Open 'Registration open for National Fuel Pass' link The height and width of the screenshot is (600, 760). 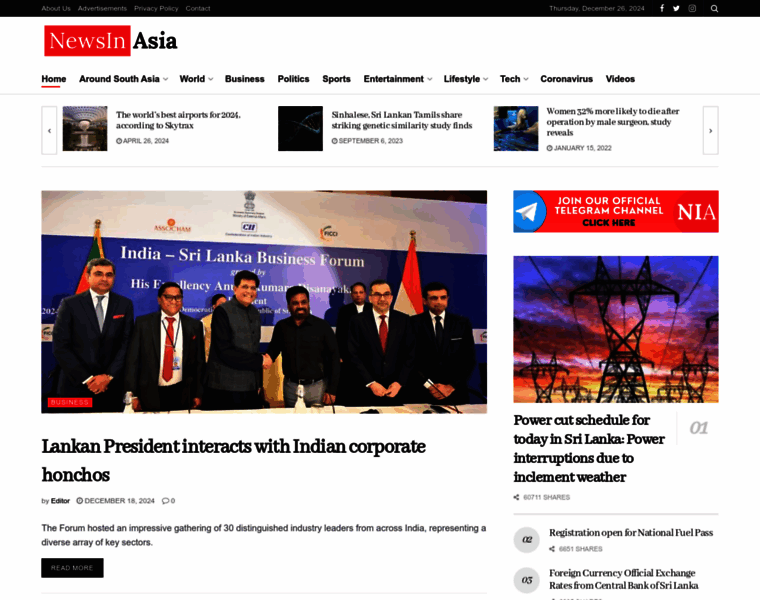tap(631, 533)
